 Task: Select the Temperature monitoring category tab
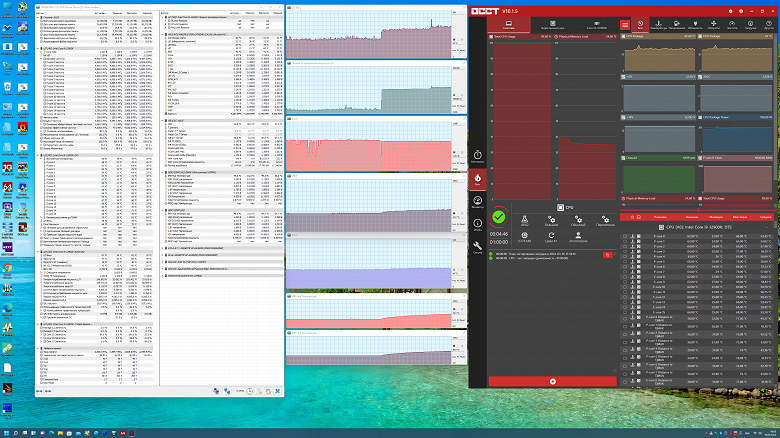coord(658,25)
